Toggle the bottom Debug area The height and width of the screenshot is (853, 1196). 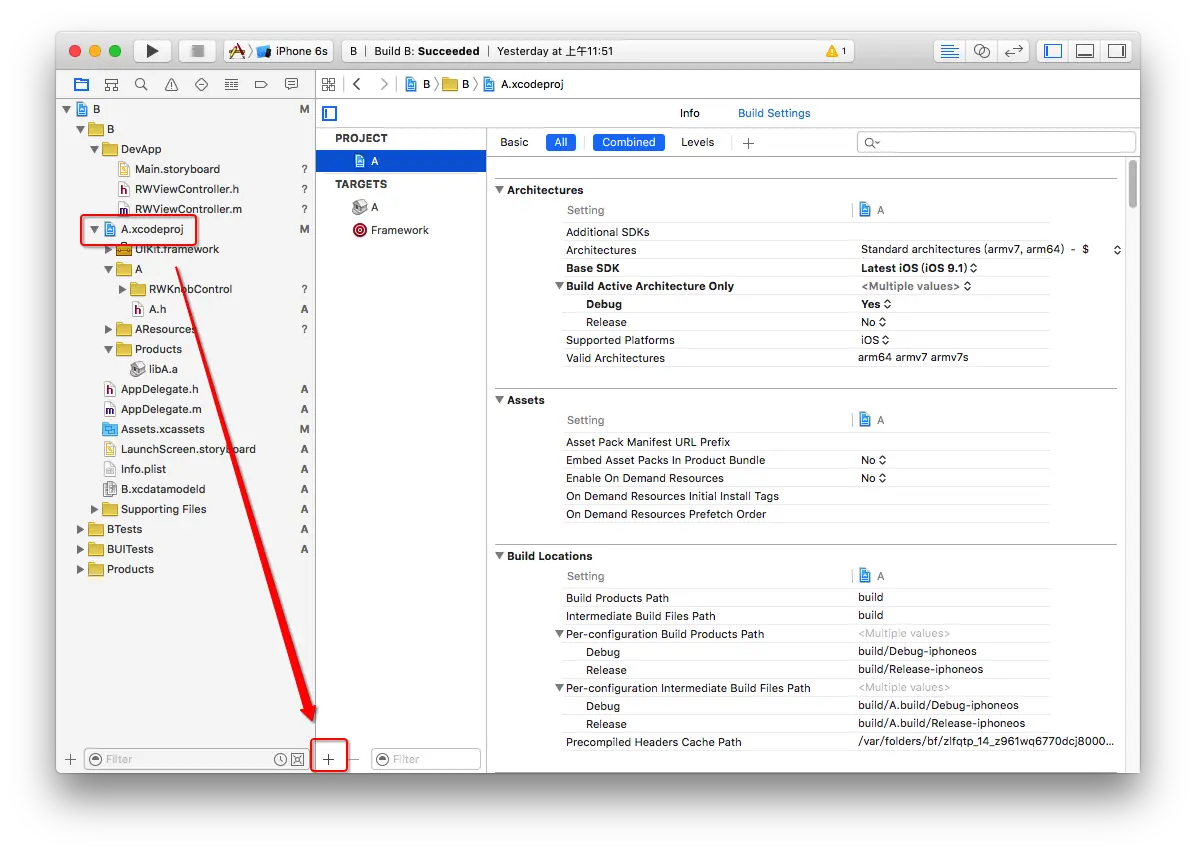[x=1085, y=51]
